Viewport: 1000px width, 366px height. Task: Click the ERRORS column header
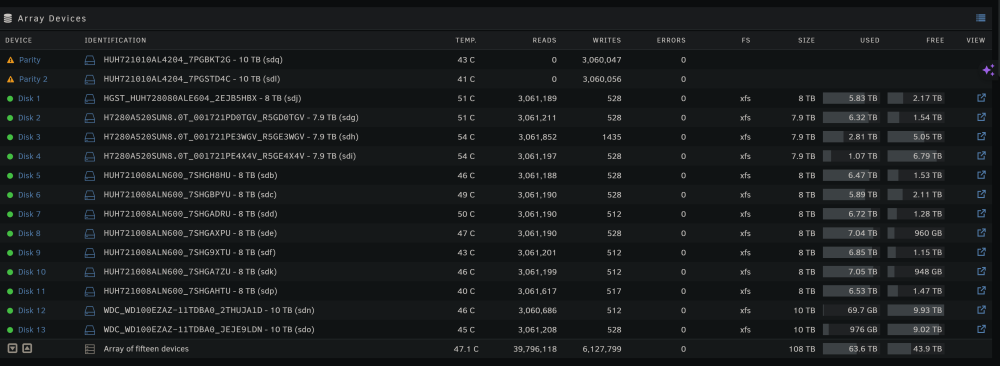click(x=671, y=40)
